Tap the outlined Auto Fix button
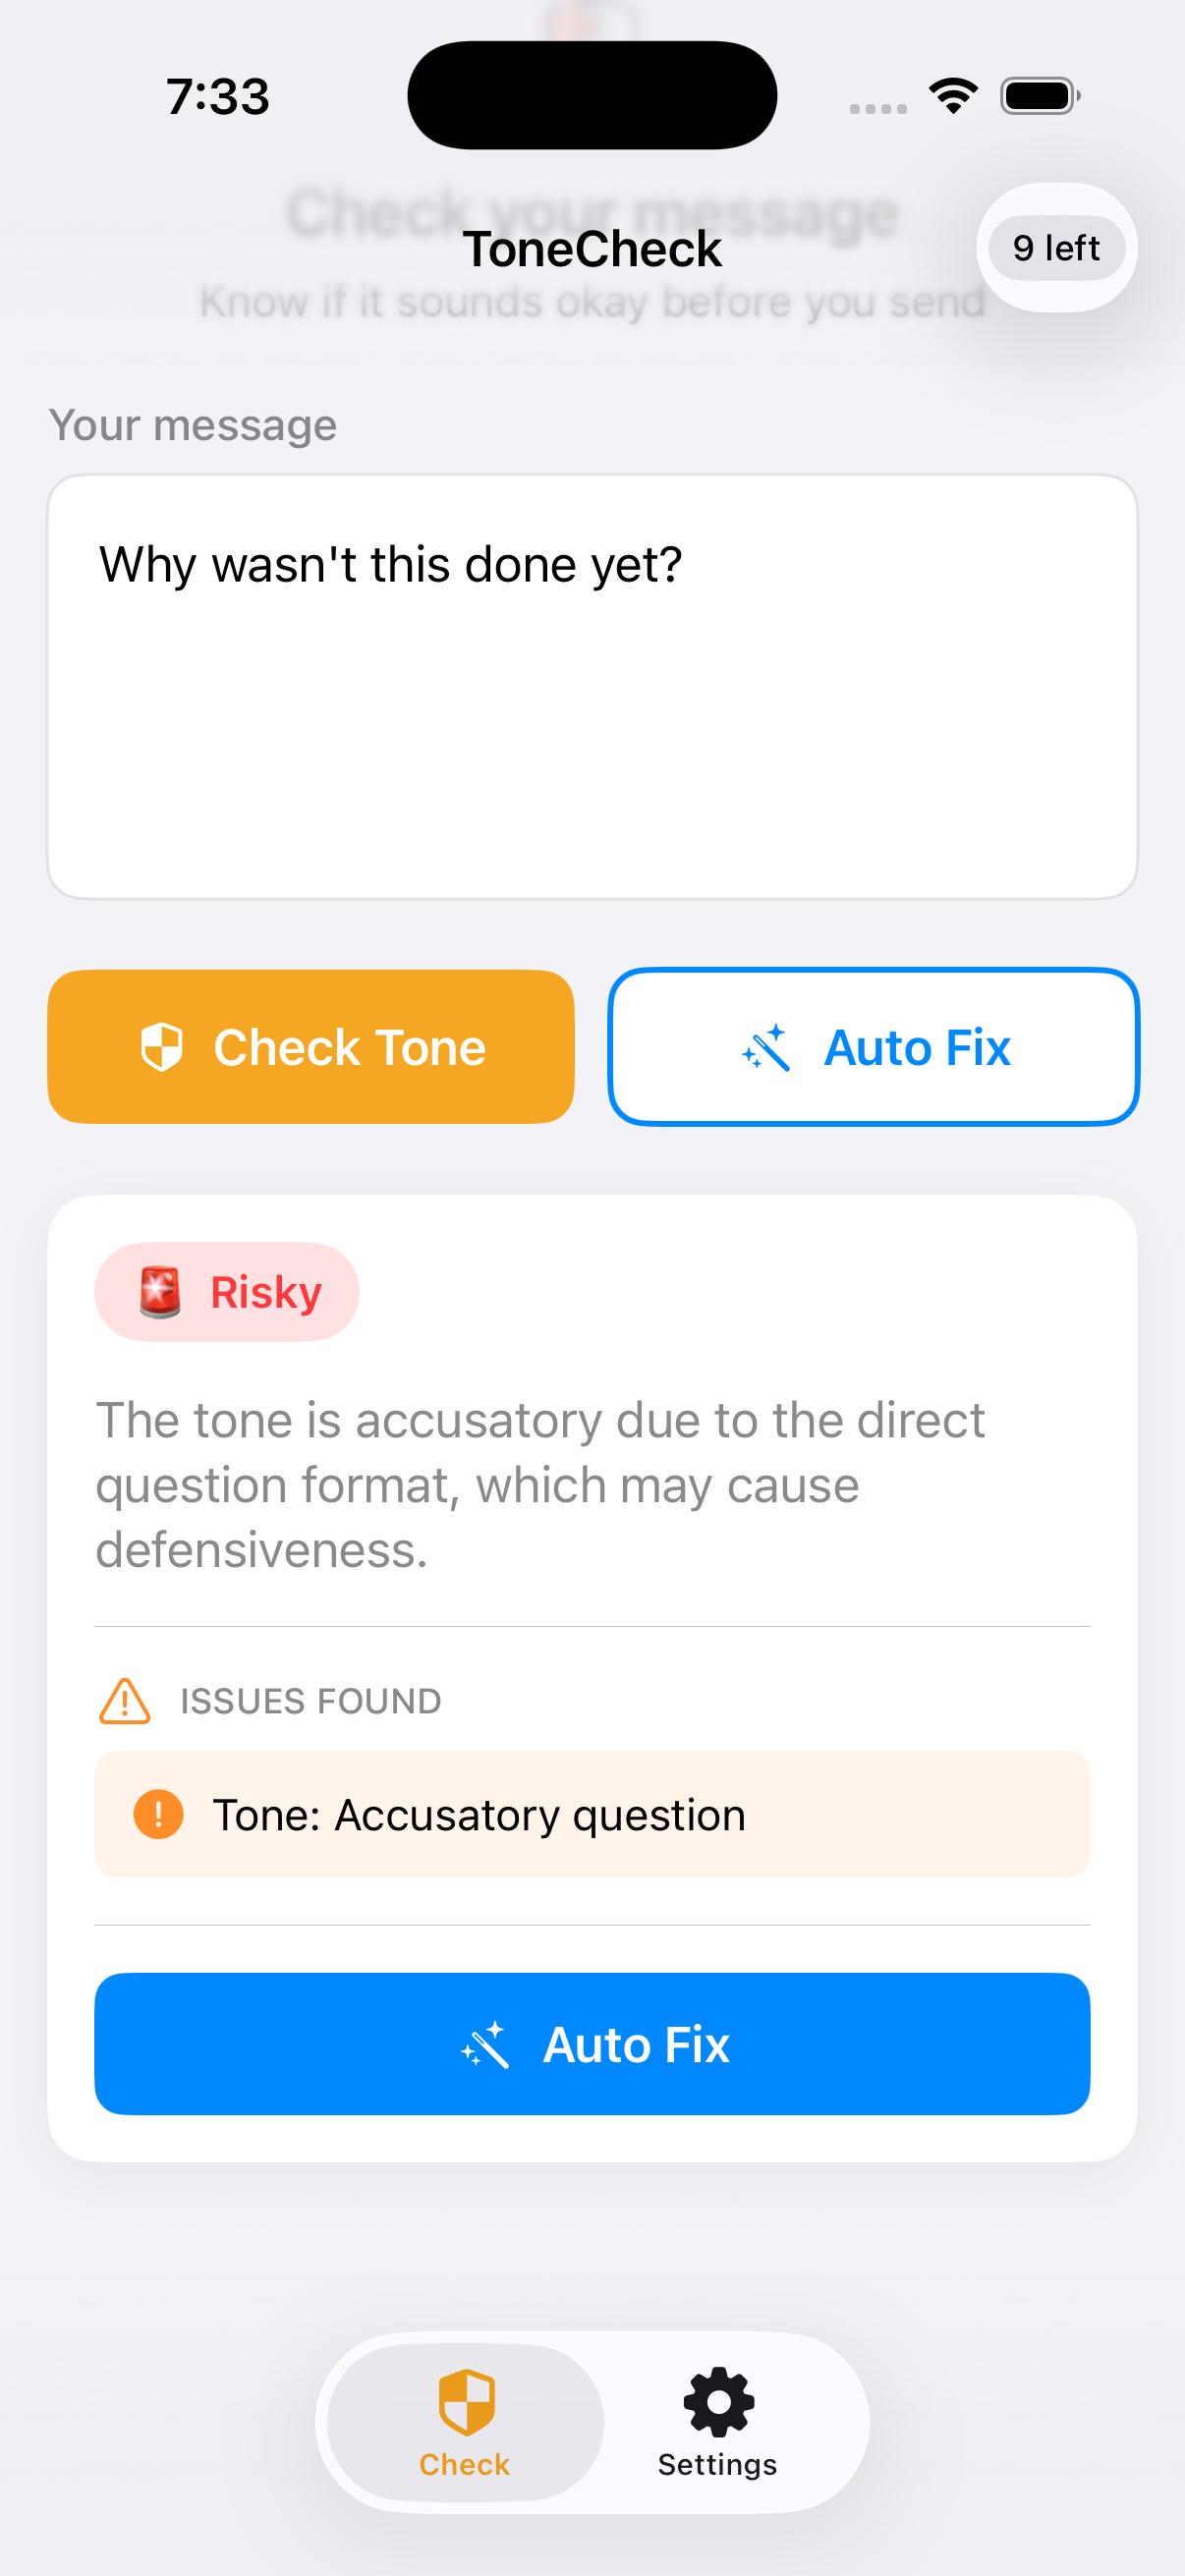This screenshot has height=2576, width=1185. coord(873,1046)
